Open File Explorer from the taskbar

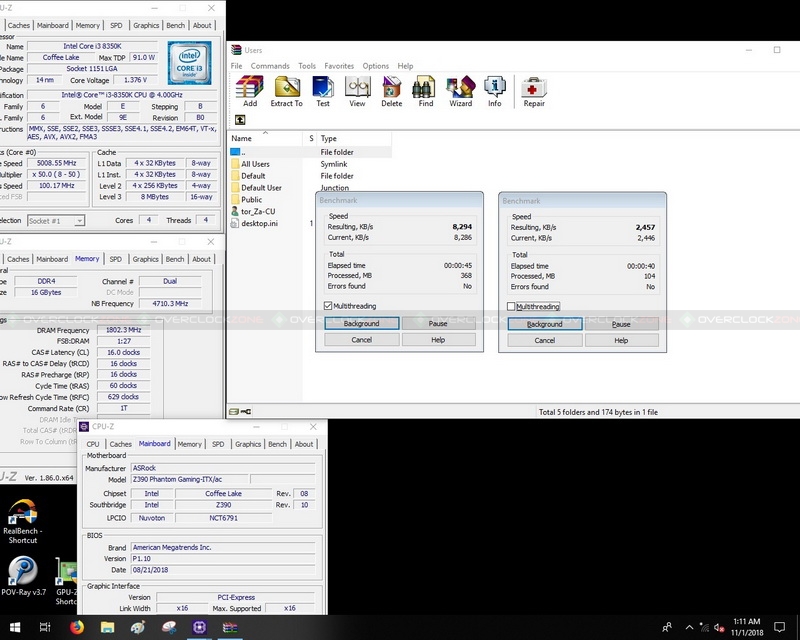pos(108,627)
